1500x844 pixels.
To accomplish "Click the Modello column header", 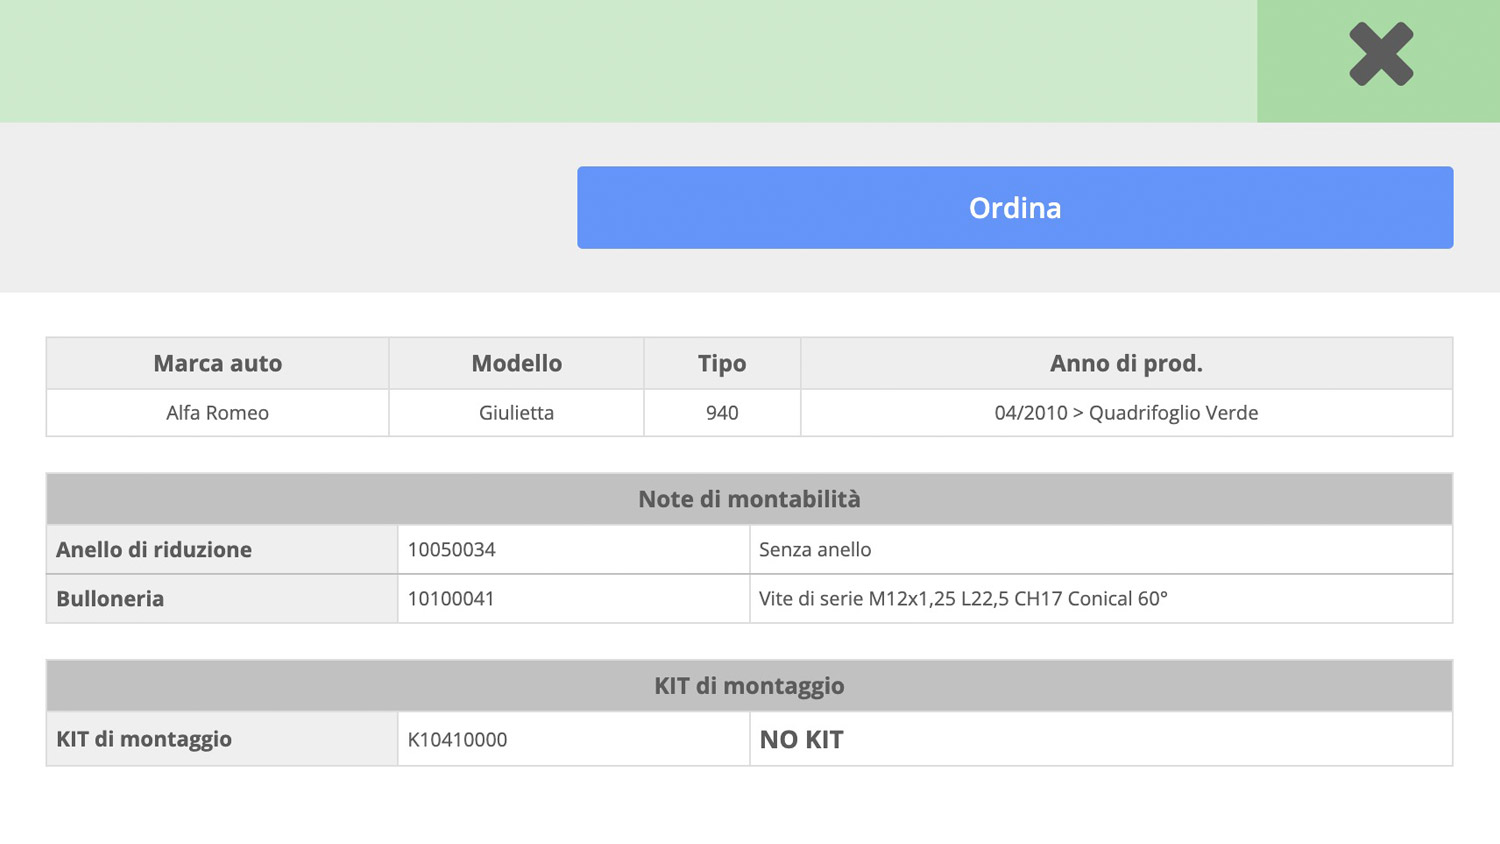I will 516,364.
